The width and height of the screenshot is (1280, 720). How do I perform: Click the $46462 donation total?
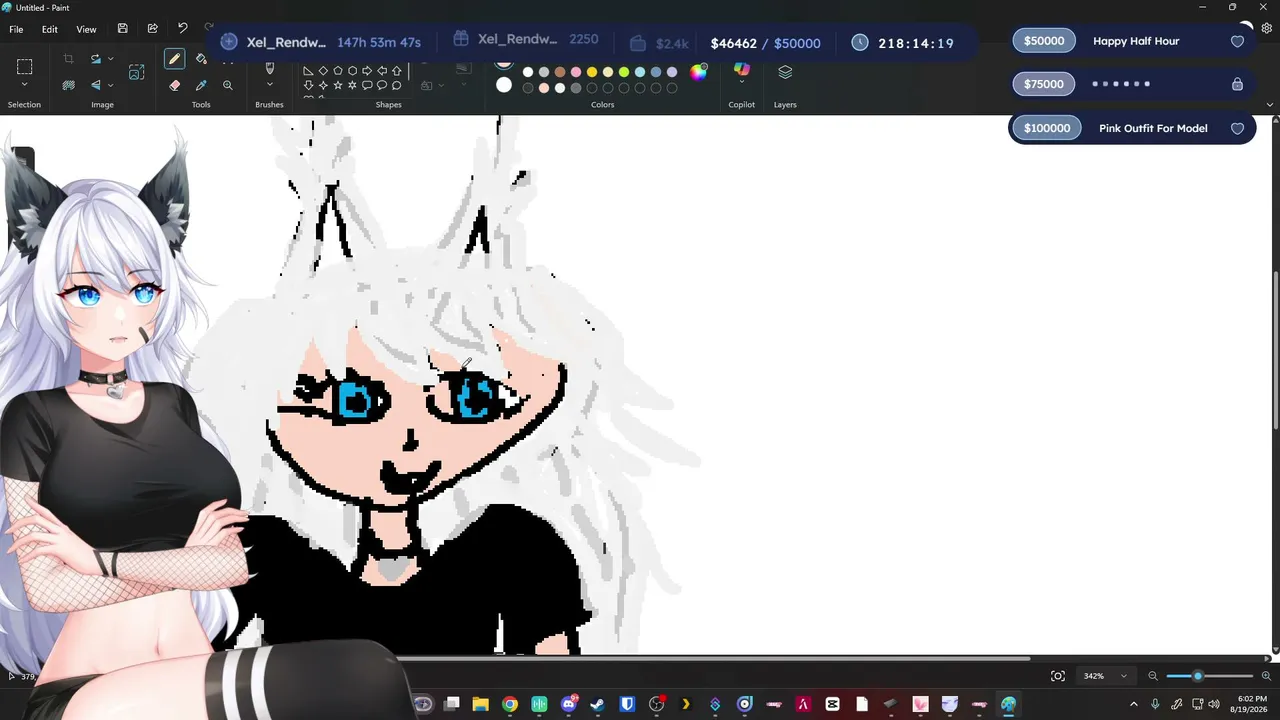click(x=733, y=43)
